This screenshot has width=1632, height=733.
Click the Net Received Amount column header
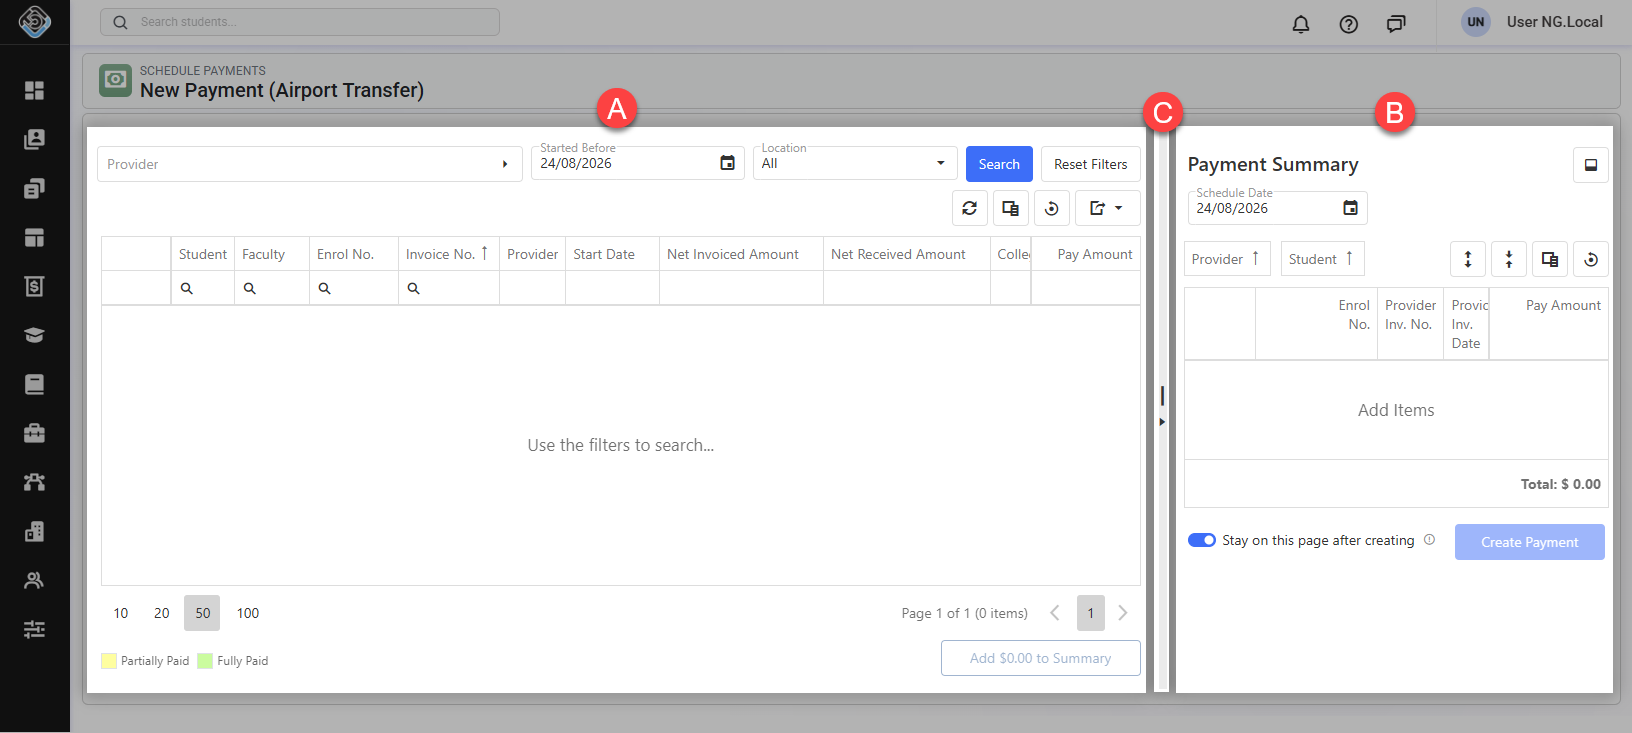pyautogui.click(x=906, y=254)
